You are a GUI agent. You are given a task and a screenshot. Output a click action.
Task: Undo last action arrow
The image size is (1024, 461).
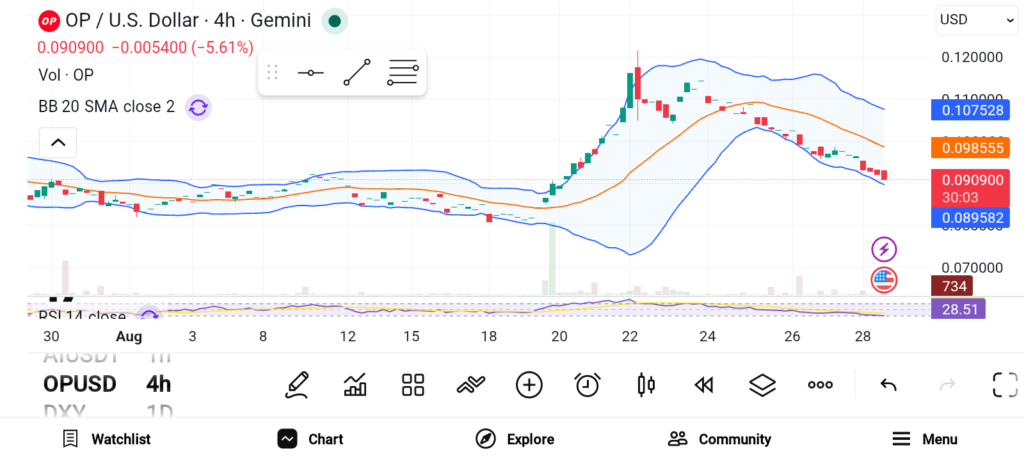(888, 385)
